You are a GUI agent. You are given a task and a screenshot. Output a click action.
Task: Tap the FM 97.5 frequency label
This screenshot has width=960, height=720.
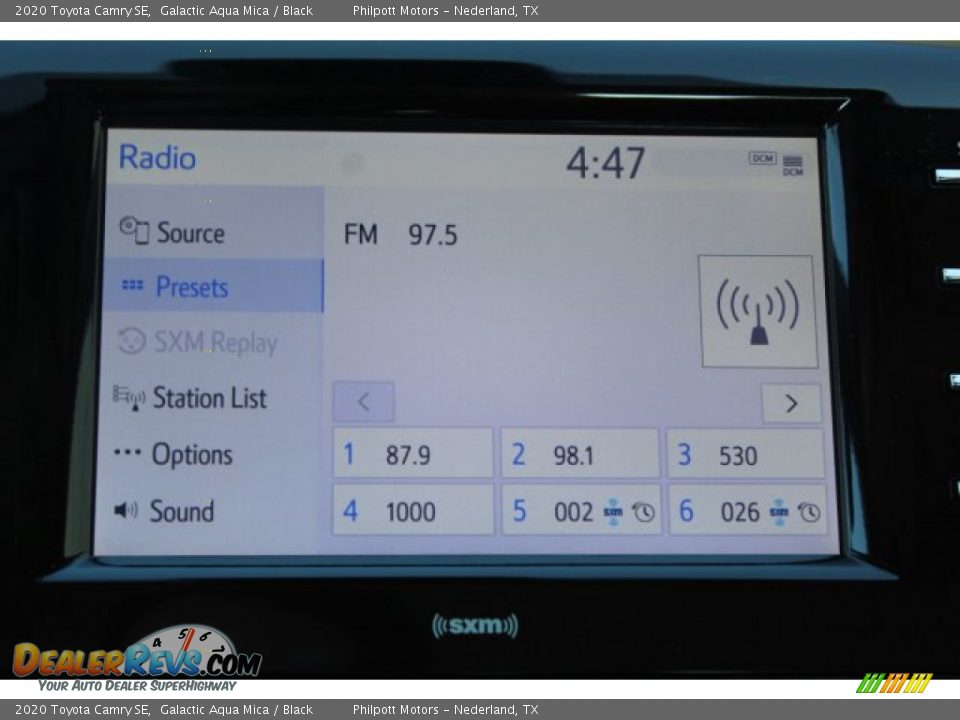[400, 235]
